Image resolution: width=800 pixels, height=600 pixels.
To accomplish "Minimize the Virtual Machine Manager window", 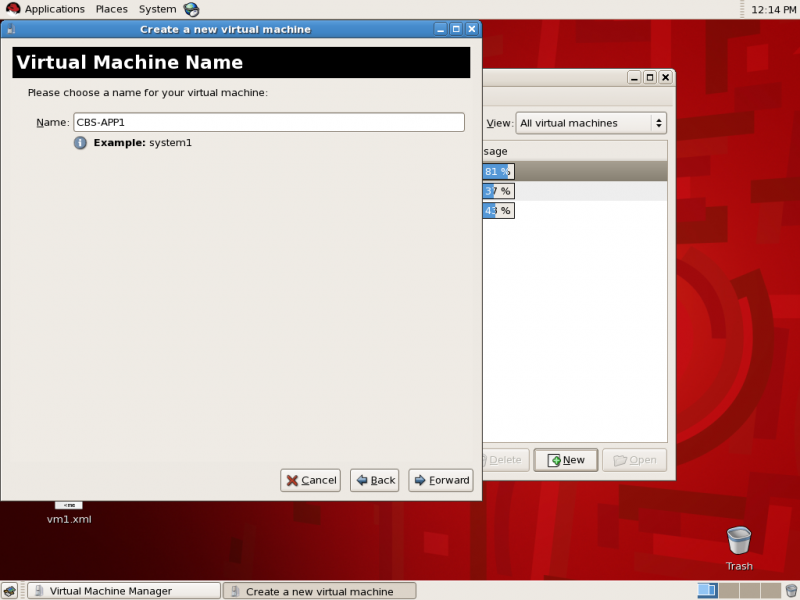I will [x=634, y=77].
